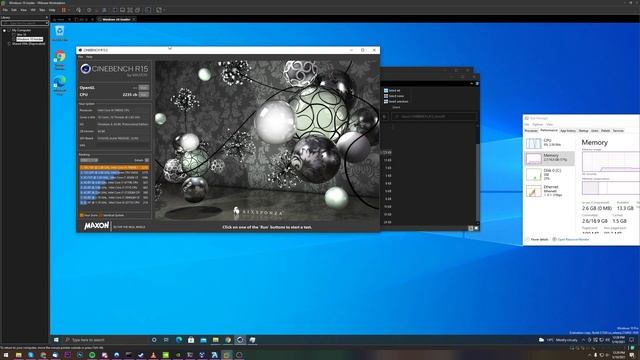This screenshot has height=360, width=640.
Task: Open the Microsoft Edge desktop shortcut
Action: [x=60, y=85]
